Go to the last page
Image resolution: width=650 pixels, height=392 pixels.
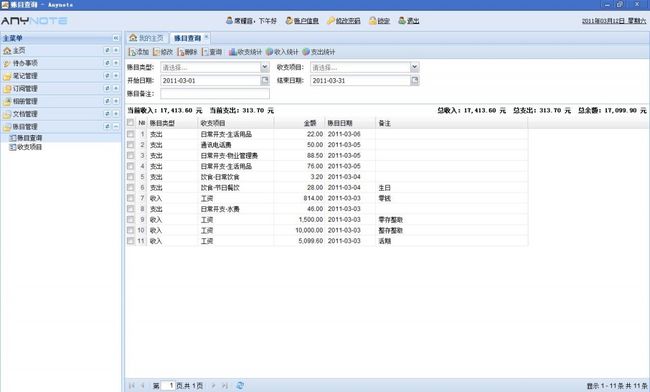225,385
